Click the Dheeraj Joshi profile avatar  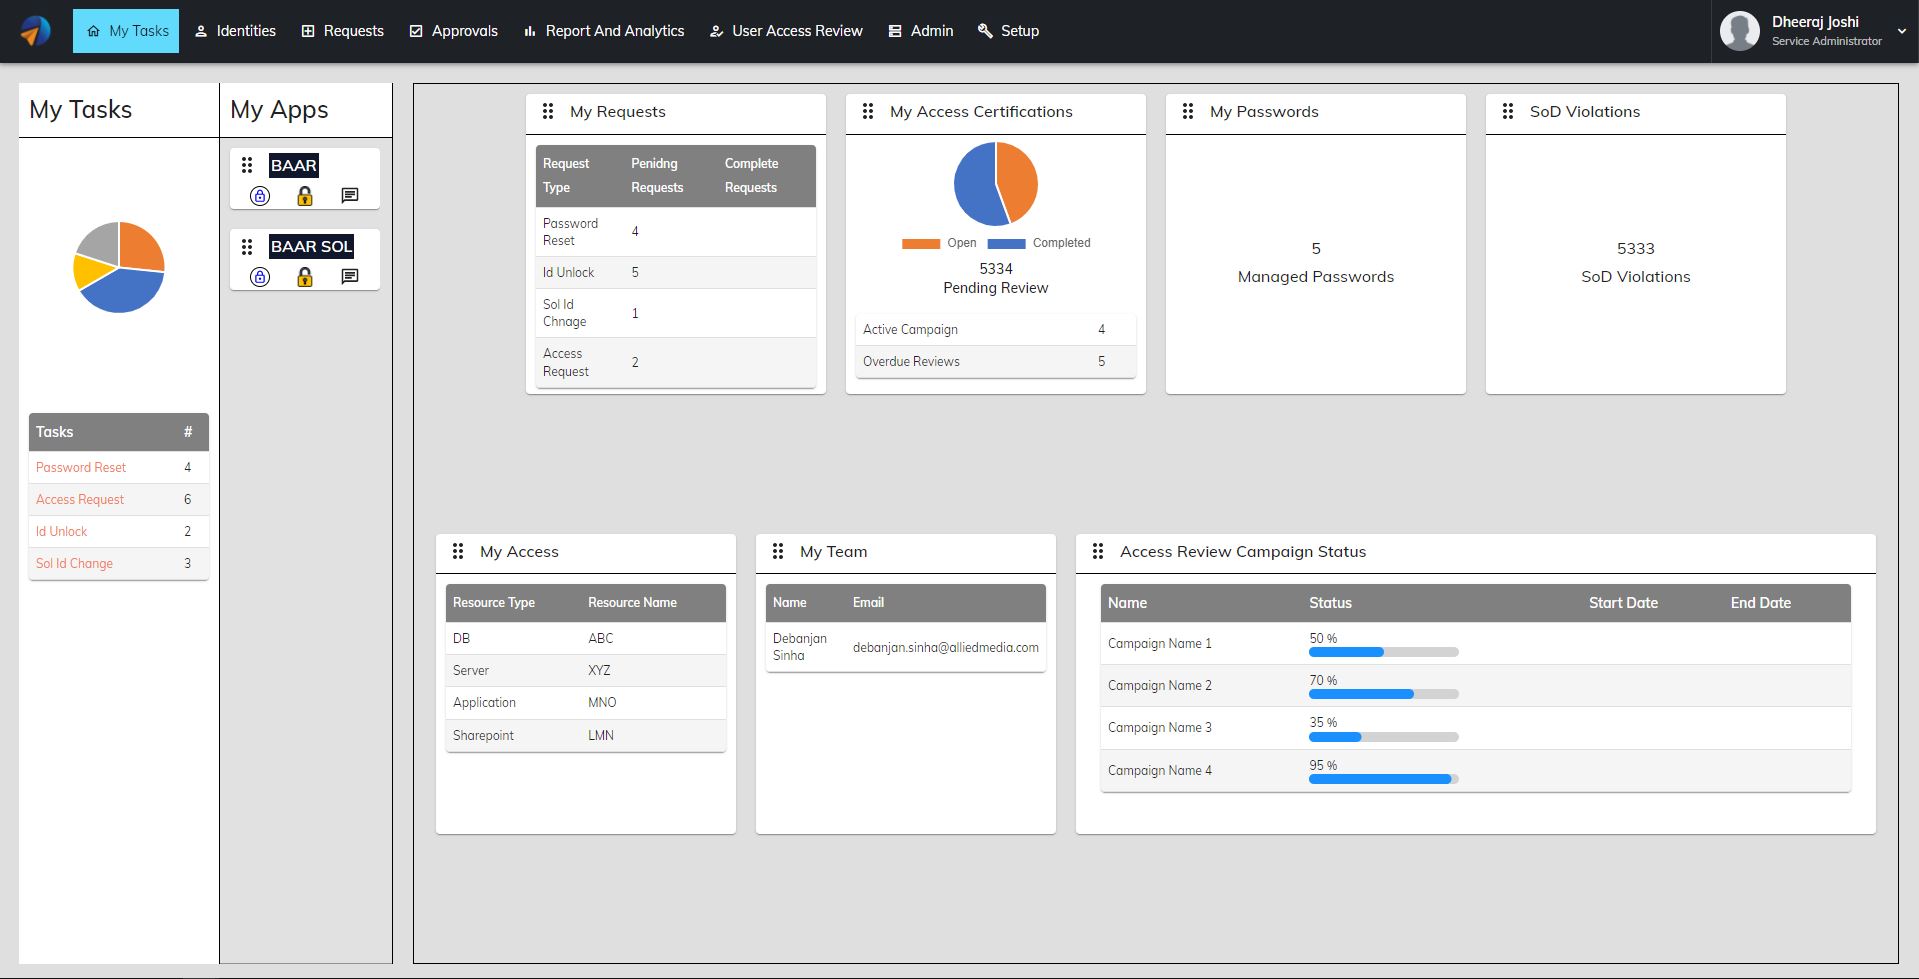coord(1739,31)
